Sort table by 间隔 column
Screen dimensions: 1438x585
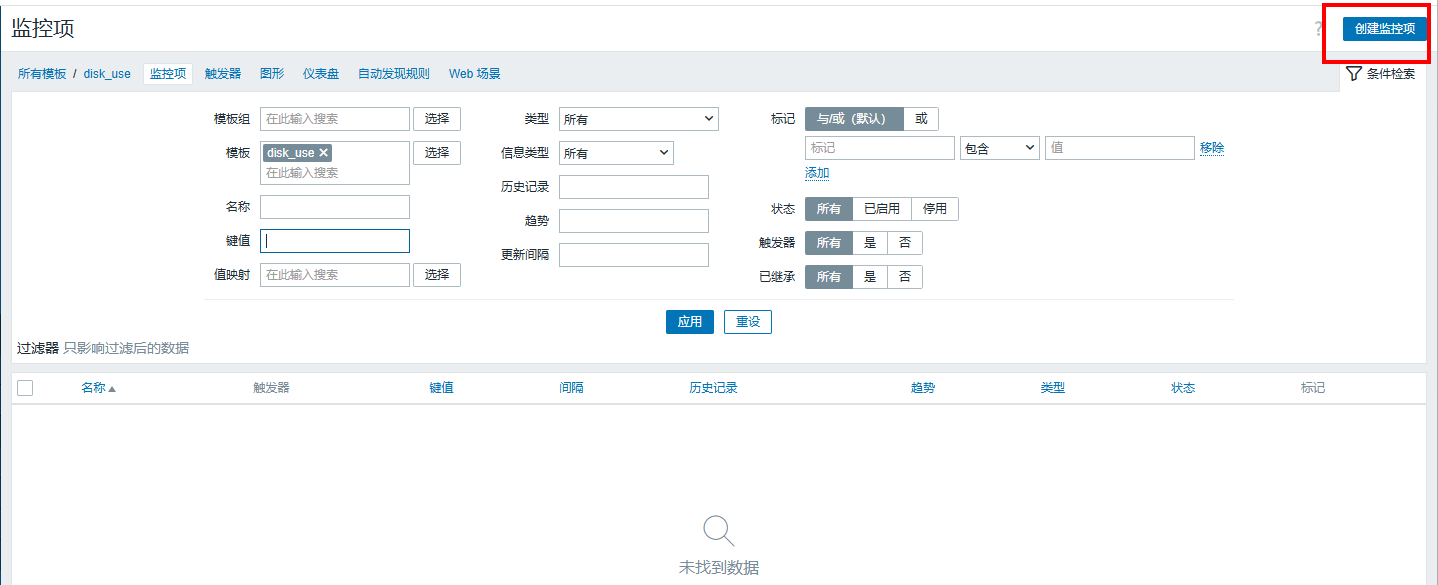point(571,388)
